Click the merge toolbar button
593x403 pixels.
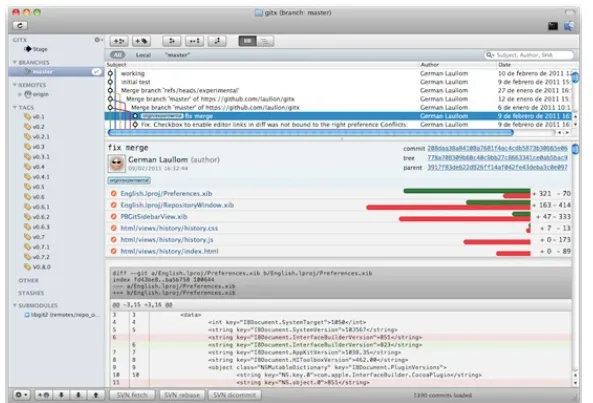click(x=172, y=41)
